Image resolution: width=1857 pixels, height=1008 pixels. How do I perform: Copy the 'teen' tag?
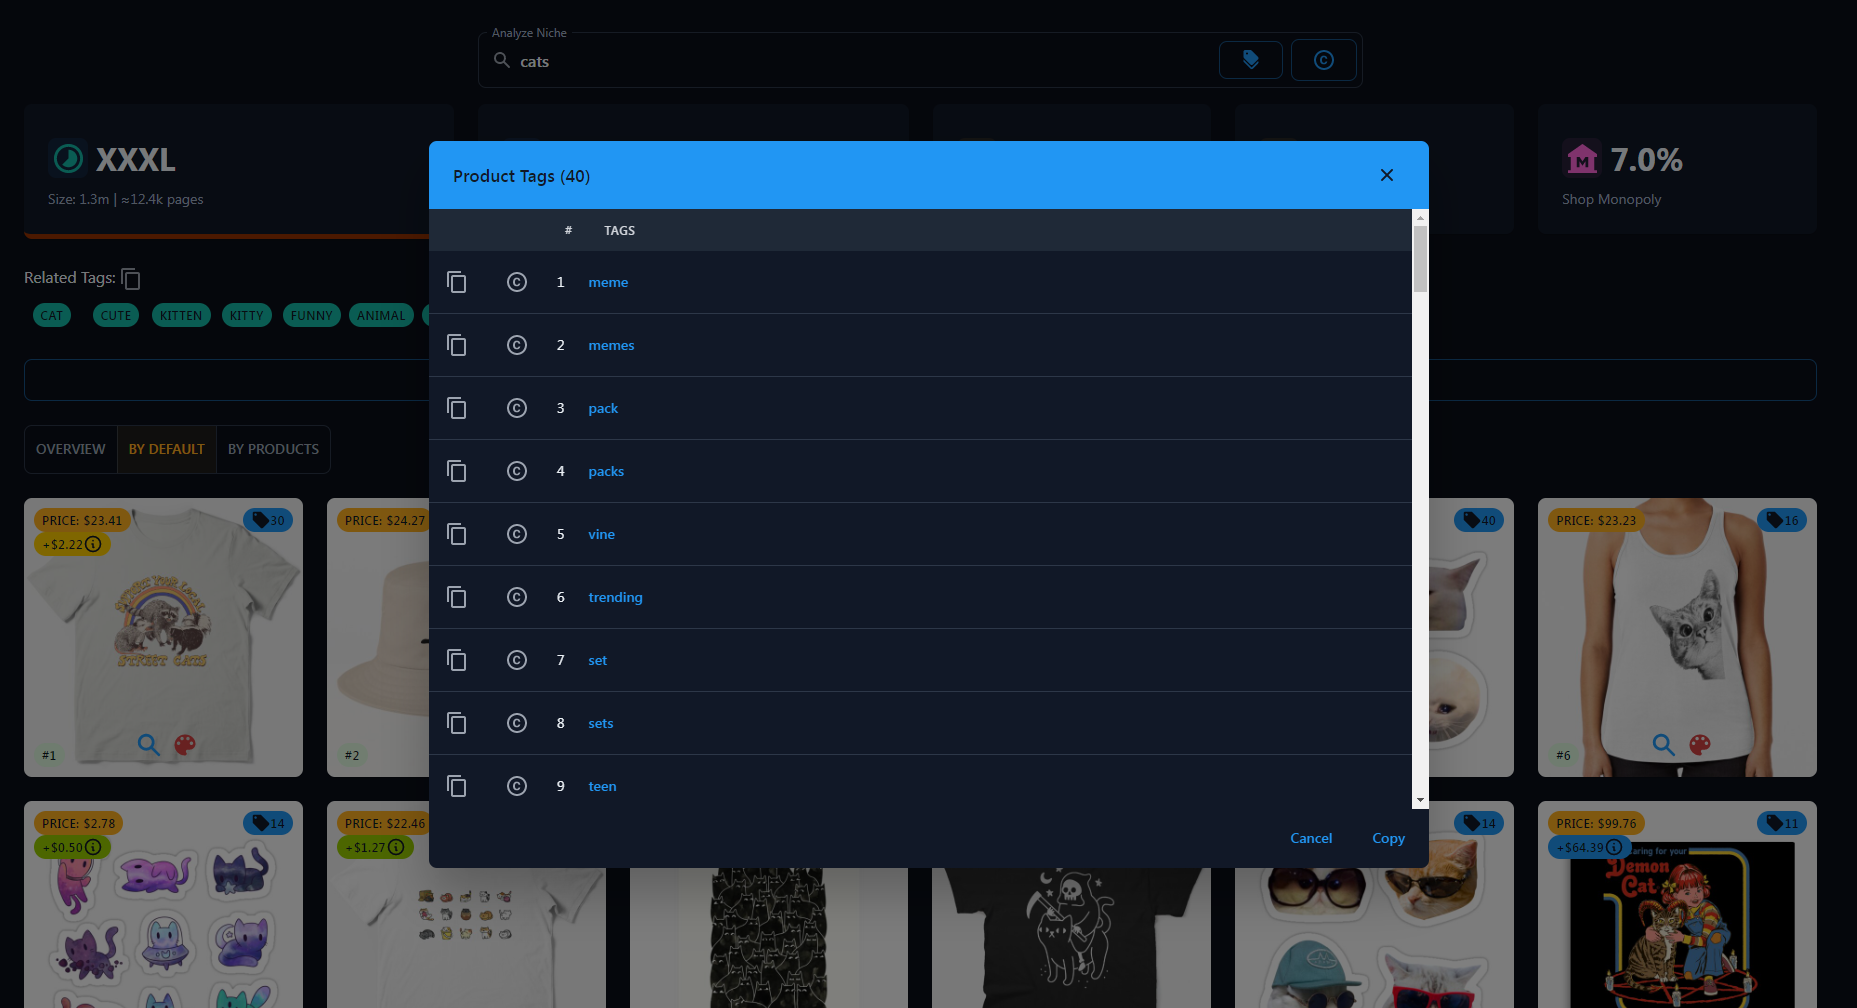pyautogui.click(x=457, y=786)
